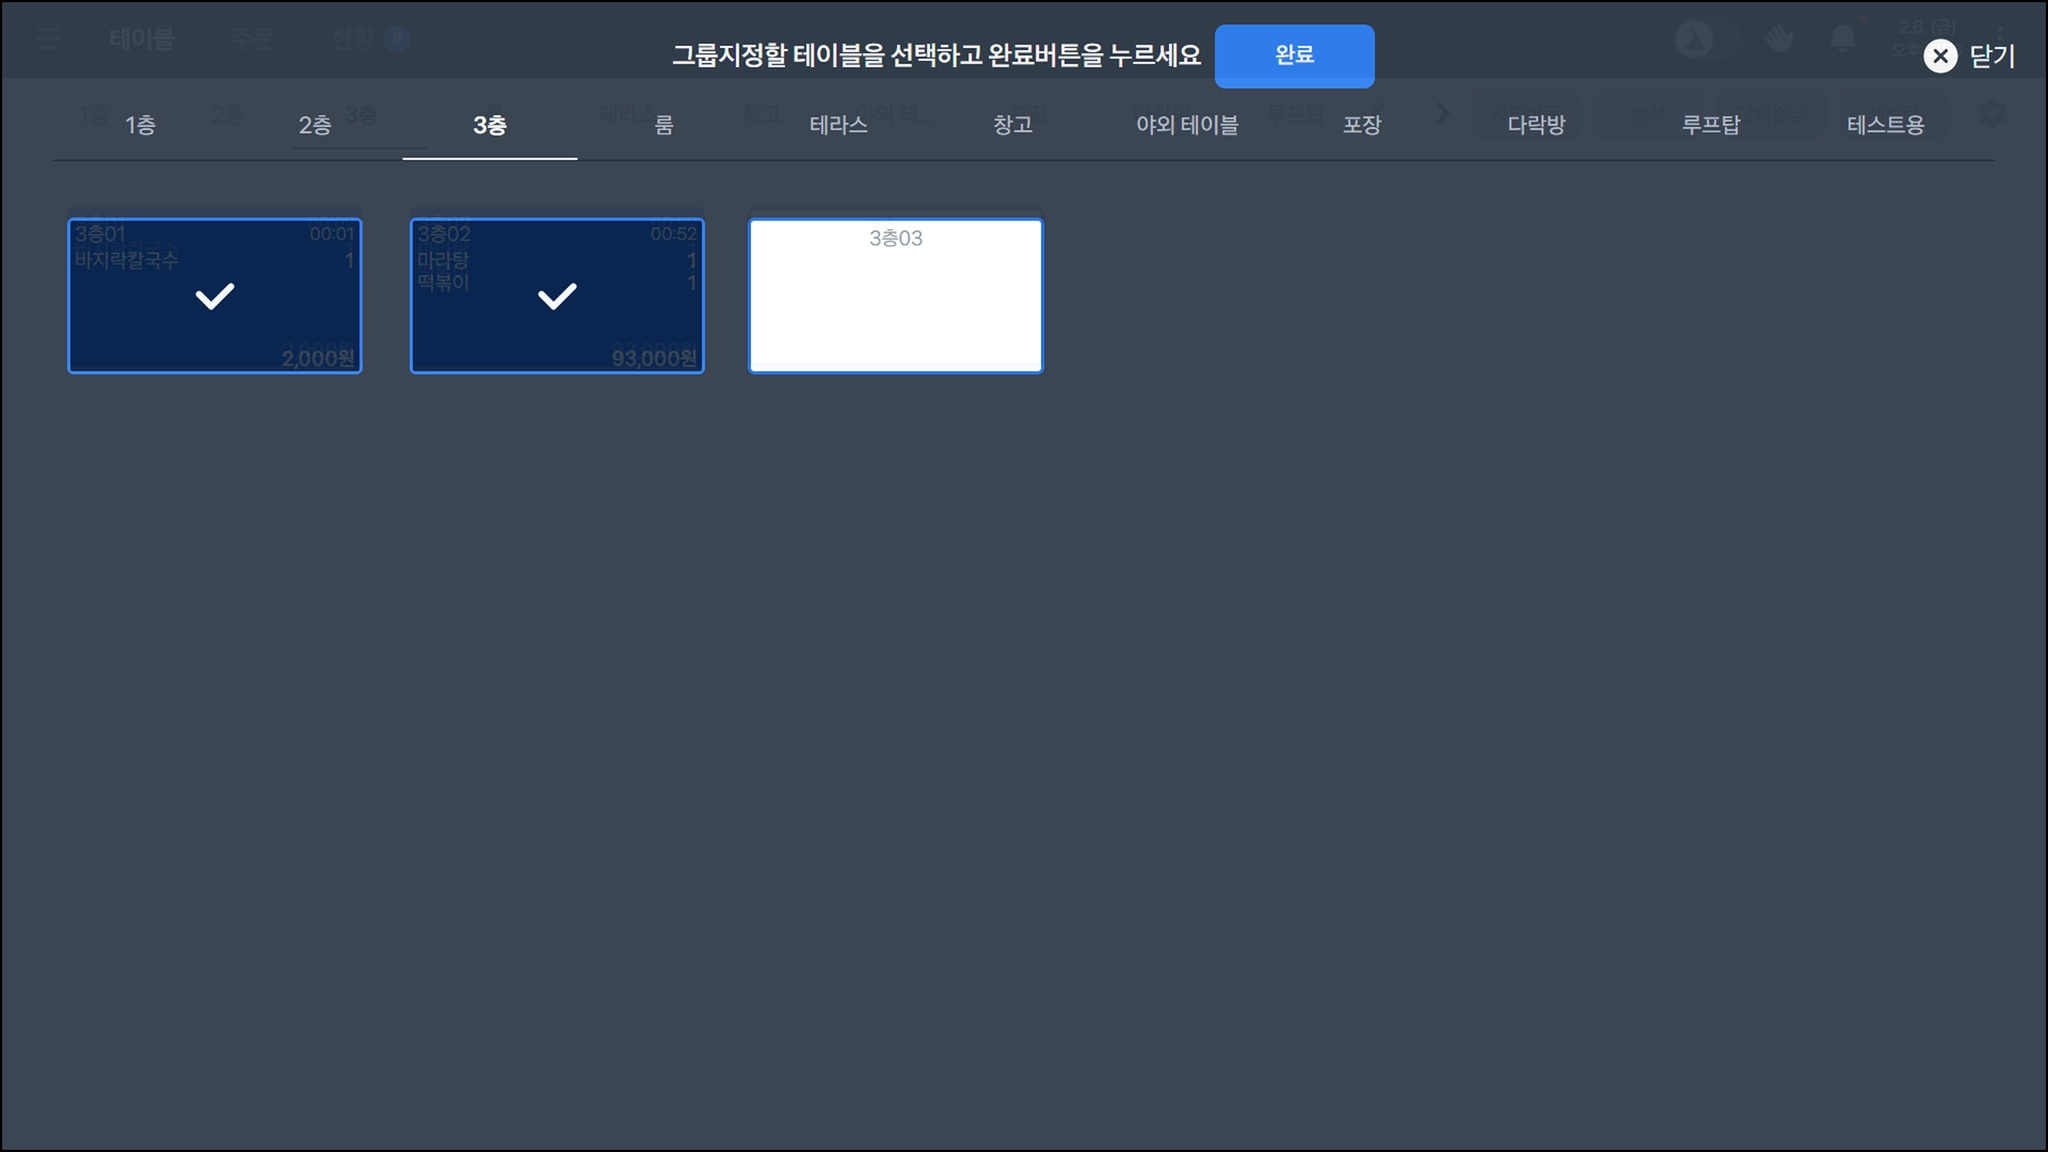Screen dimensions: 2048x1152
Task: Go to the 루프탑 tab
Action: coord(1710,125)
